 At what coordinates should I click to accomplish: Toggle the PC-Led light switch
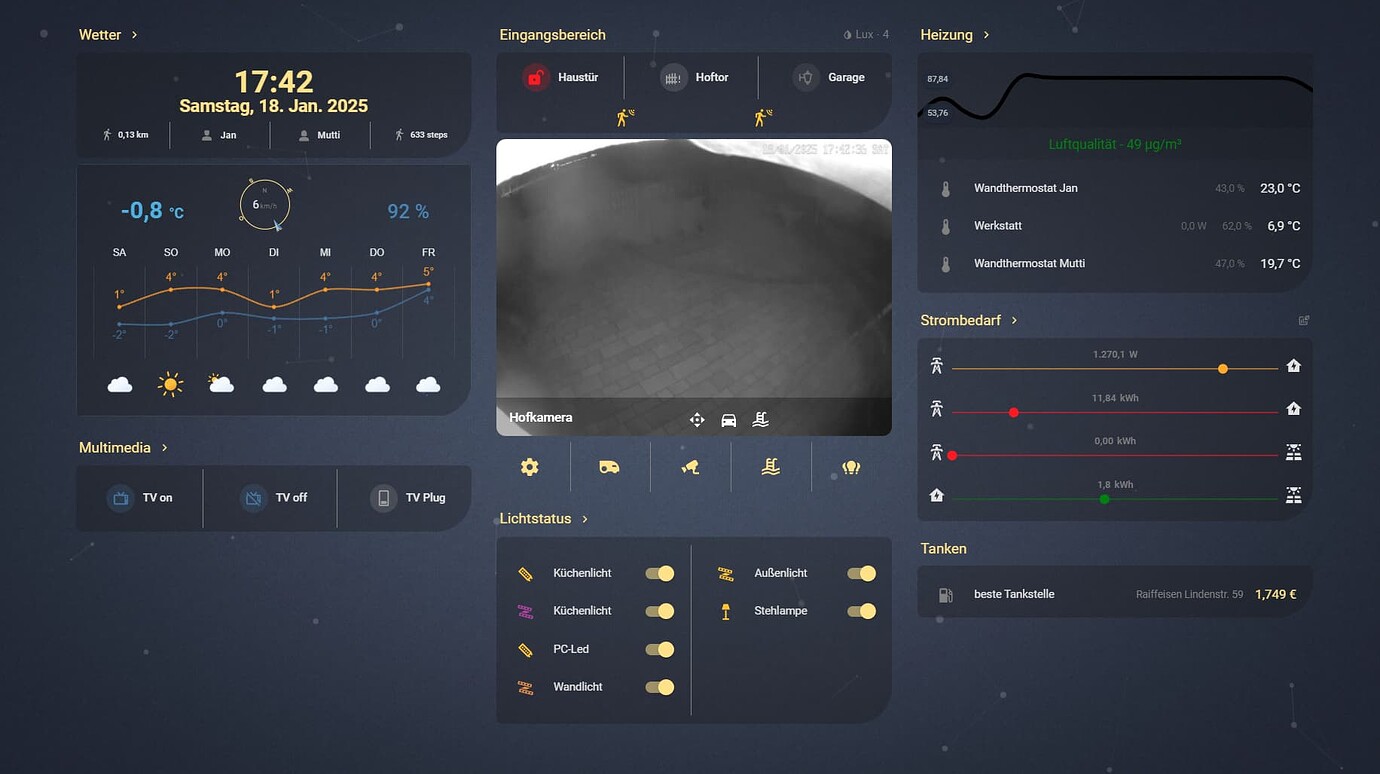pyautogui.click(x=660, y=649)
